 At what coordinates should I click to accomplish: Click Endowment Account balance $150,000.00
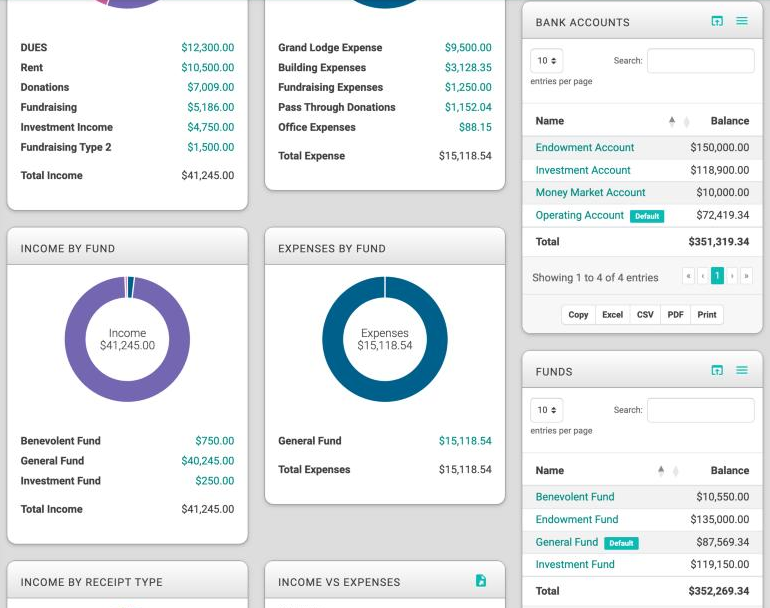pos(719,147)
